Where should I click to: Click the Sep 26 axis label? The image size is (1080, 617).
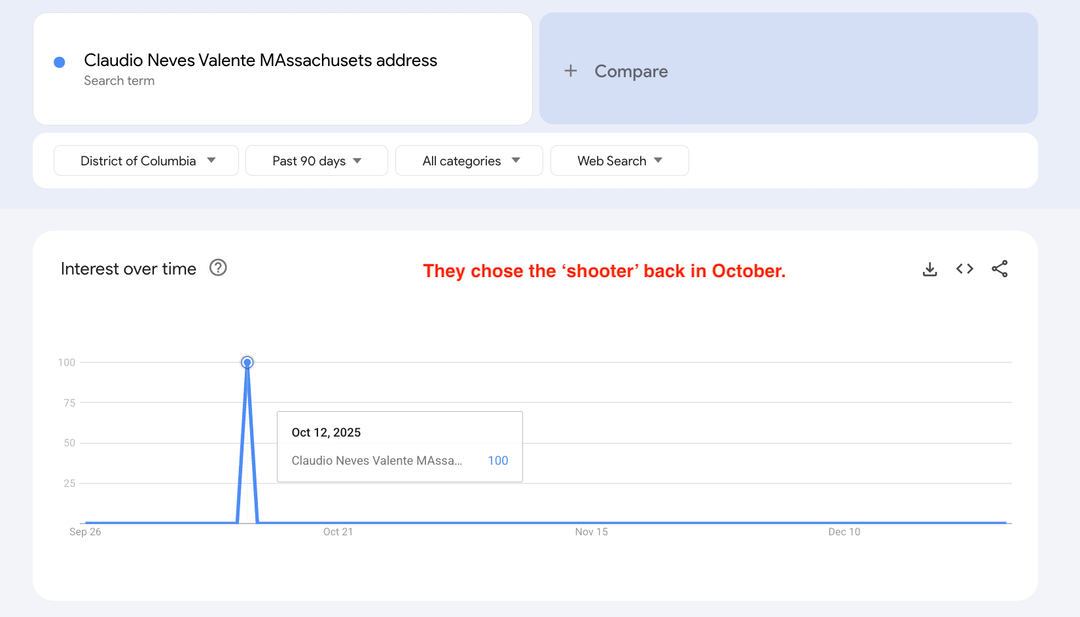click(85, 532)
